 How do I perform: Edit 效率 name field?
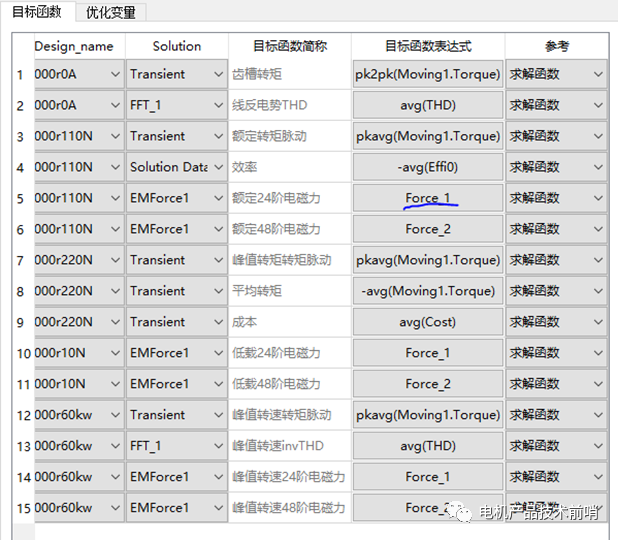290,167
